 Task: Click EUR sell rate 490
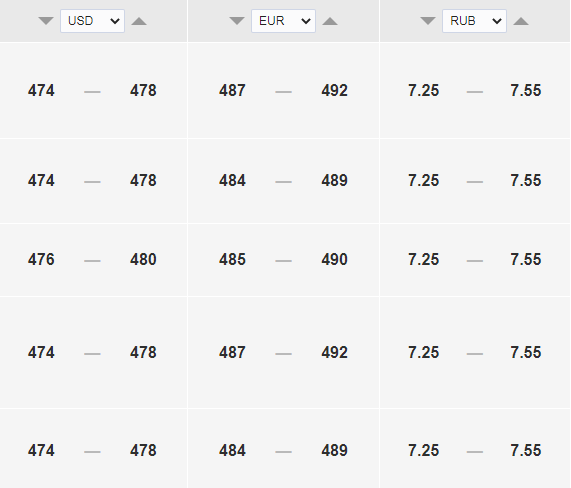(x=335, y=260)
